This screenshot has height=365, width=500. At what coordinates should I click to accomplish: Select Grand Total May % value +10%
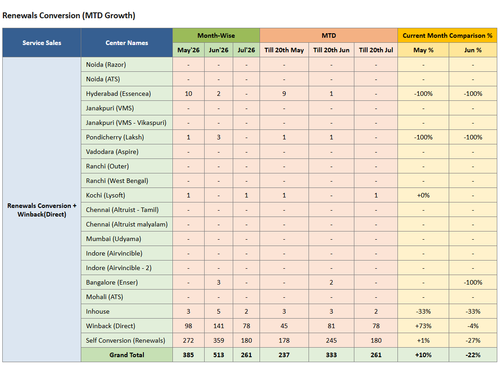click(x=423, y=355)
